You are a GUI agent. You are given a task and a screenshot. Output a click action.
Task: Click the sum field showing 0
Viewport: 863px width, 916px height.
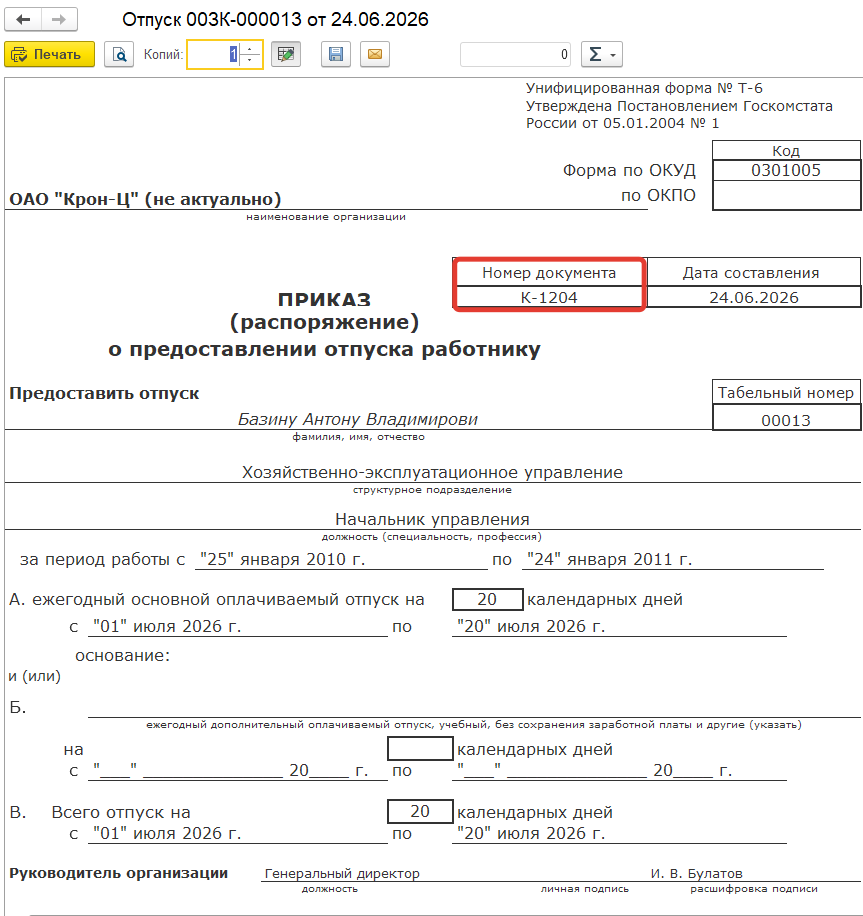point(515,54)
